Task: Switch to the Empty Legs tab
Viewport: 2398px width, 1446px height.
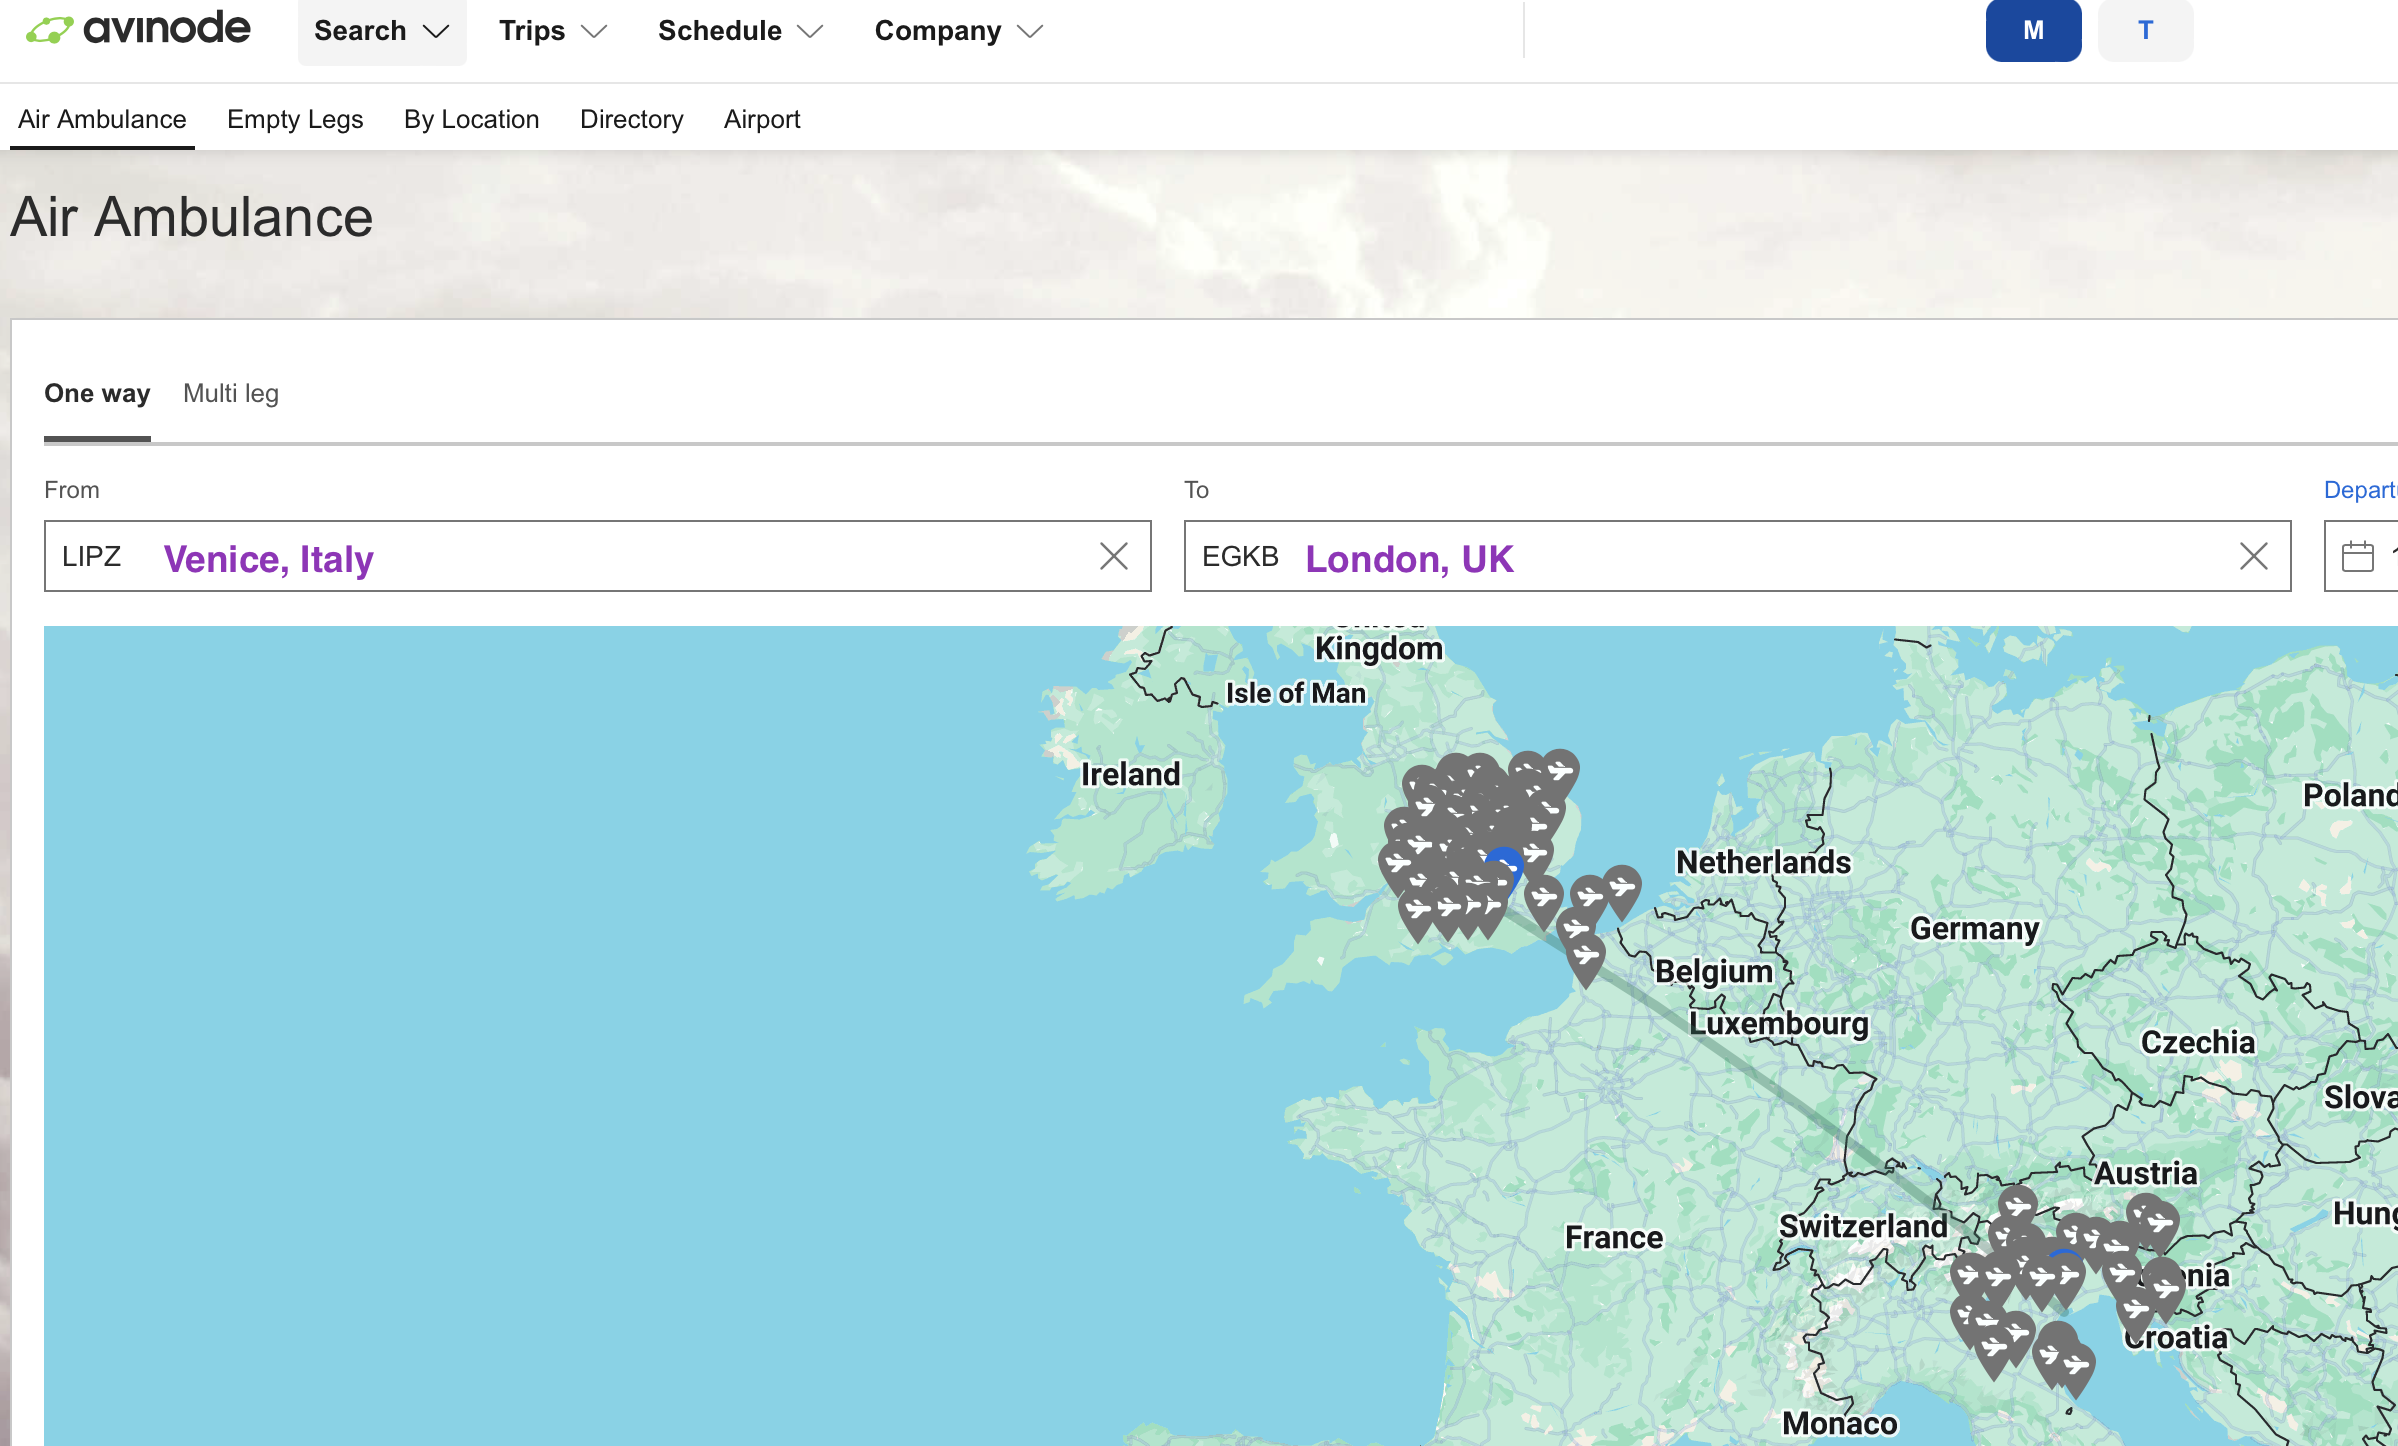Action: click(295, 119)
